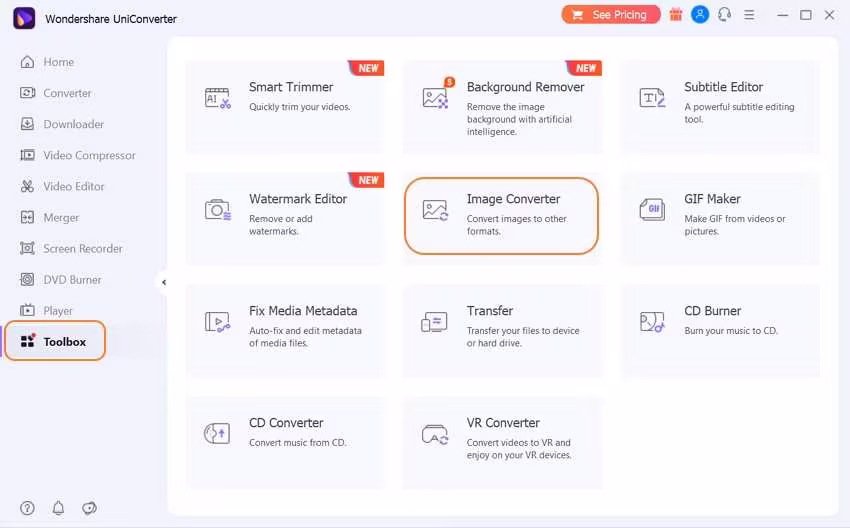Click the Home sidebar icon
Screen dimensions: 850x528
[27, 62]
